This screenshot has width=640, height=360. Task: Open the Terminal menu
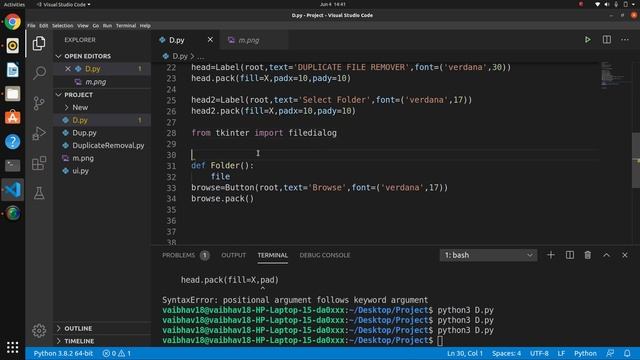(126, 25)
